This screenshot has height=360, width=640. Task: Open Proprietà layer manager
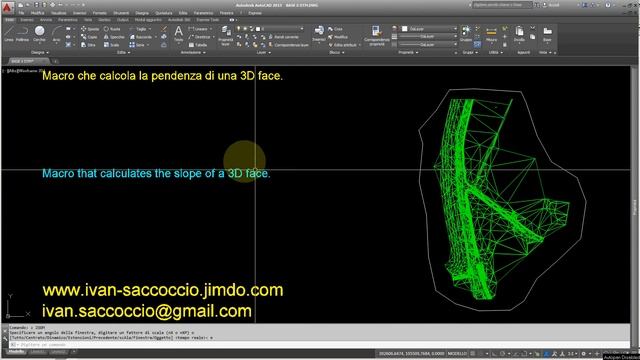[225, 36]
